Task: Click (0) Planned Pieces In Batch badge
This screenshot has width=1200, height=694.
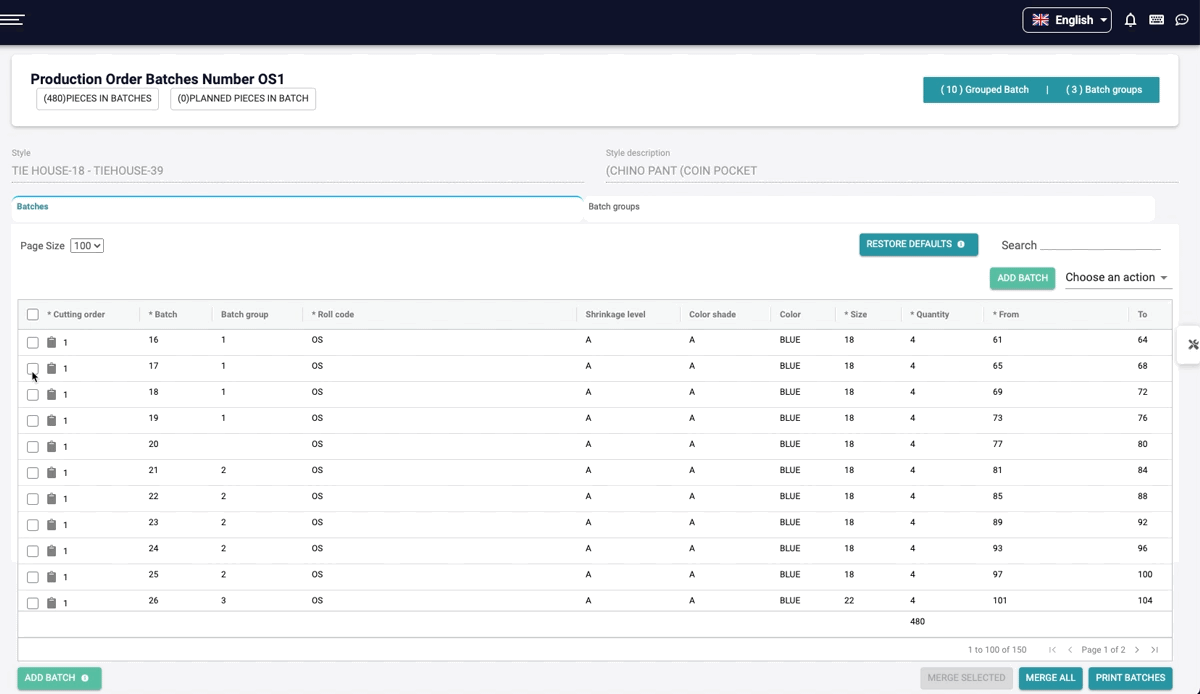Action: pos(243,99)
